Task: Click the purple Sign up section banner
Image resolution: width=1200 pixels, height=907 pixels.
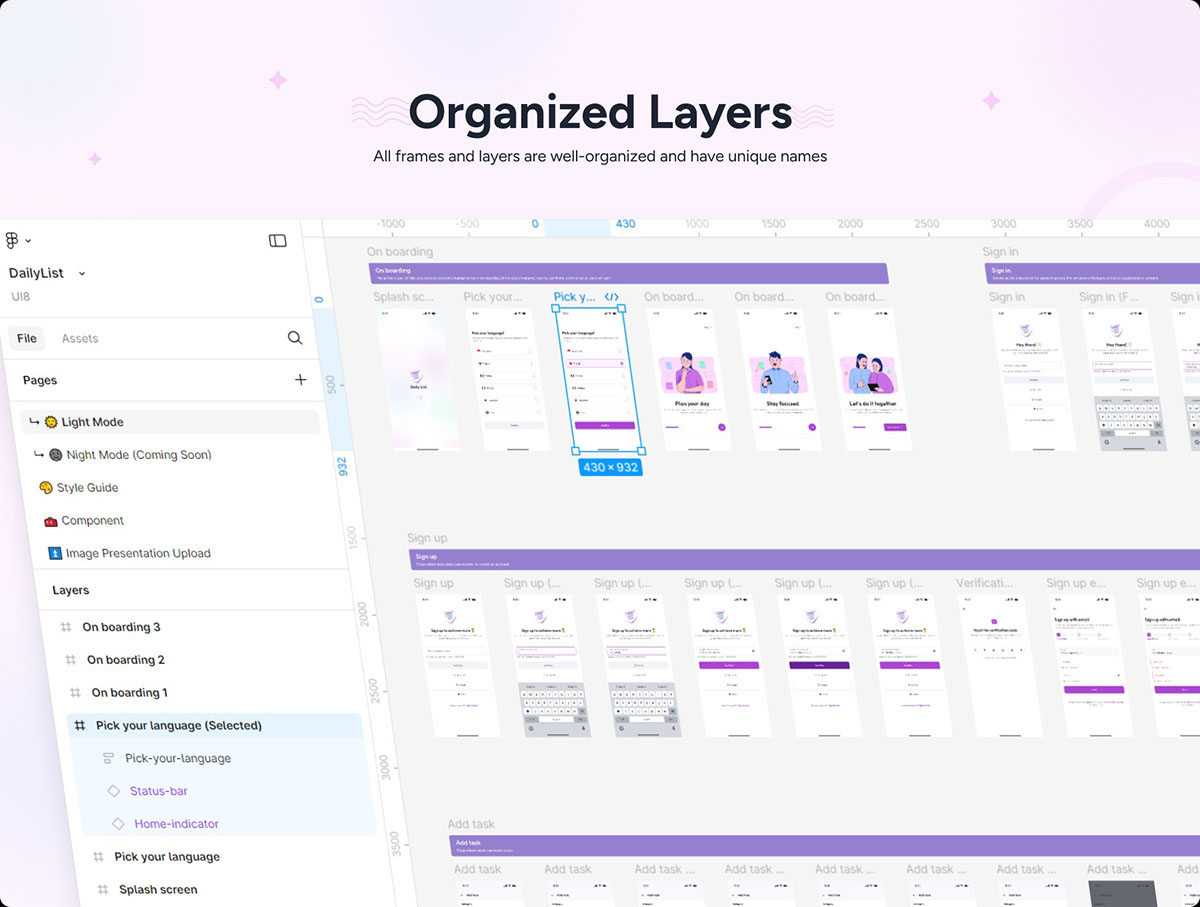Action: pos(804,559)
